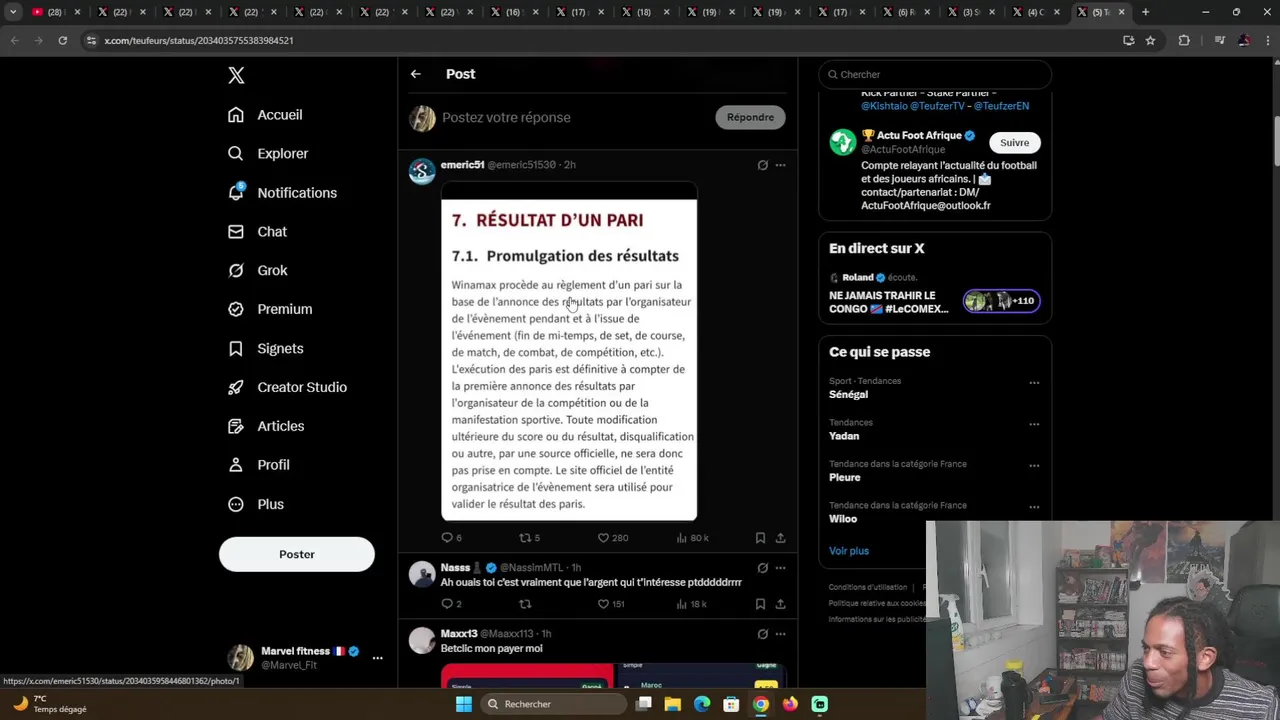The image size is (1280, 720).
Task: Open Explorer in the sidebar
Action: pyautogui.click(x=268, y=154)
